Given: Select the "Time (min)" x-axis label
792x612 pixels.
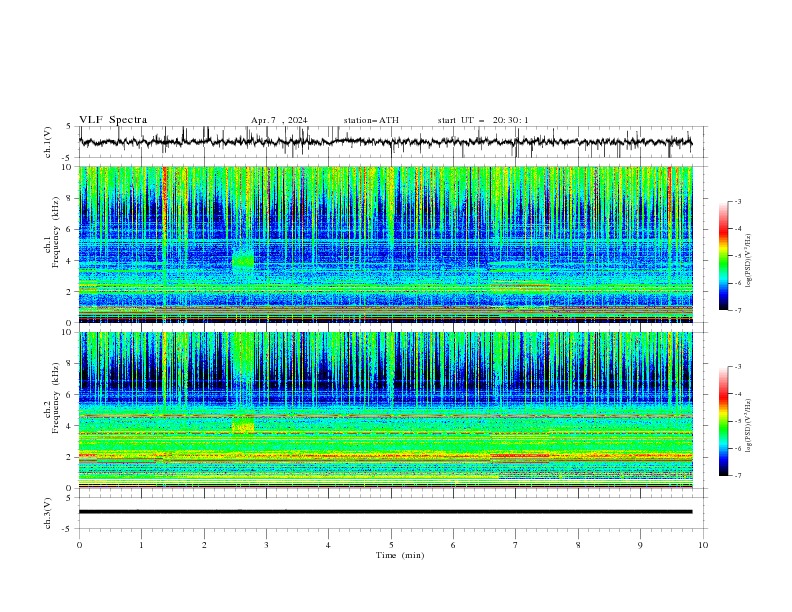Looking at the screenshot, I should tap(400, 555).
